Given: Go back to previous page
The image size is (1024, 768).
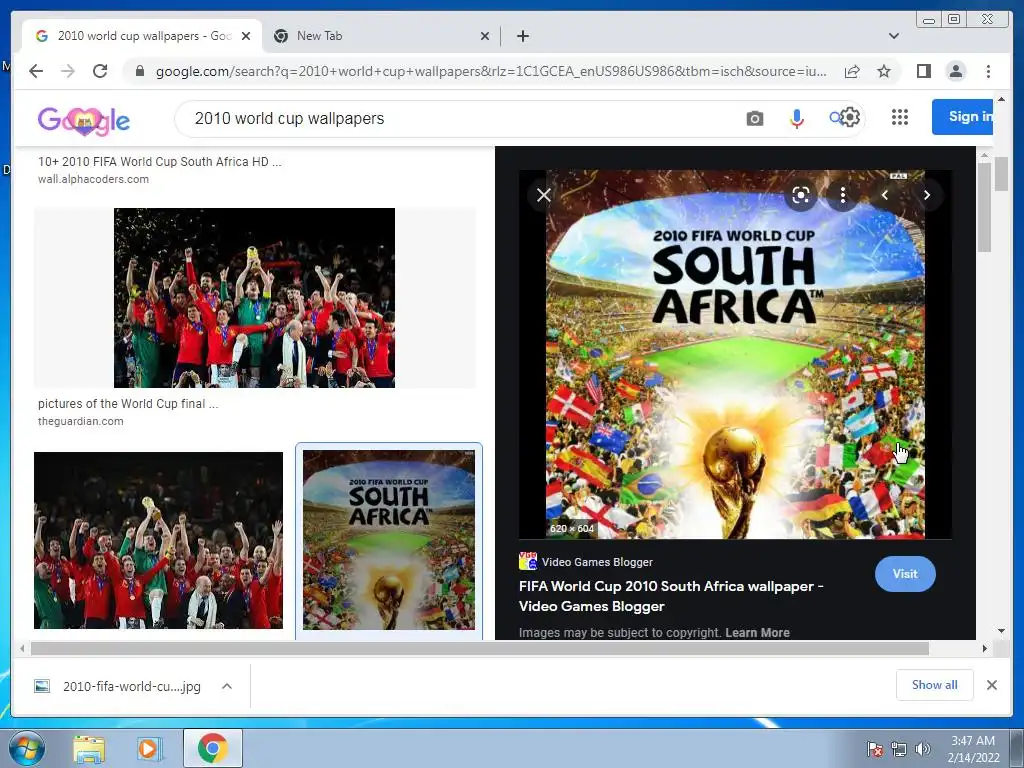Looking at the screenshot, I should coord(36,71).
